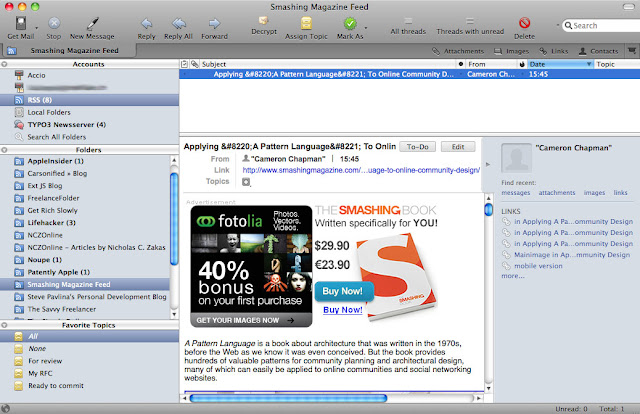Click the Delete toolbar icon
This screenshot has width=640, height=414.
coord(524,23)
